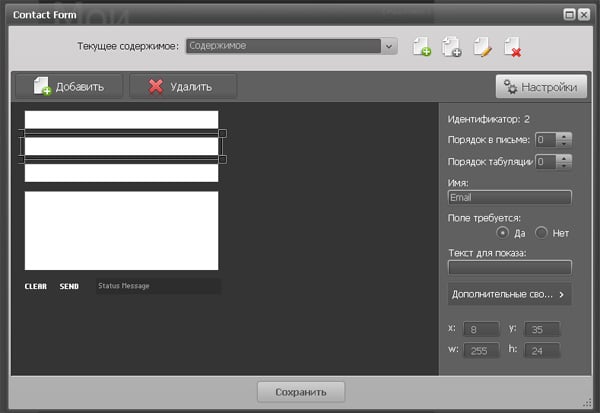Click the Сохранить button
The width and height of the screenshot is (600, 413).
(x=300, y=391)
